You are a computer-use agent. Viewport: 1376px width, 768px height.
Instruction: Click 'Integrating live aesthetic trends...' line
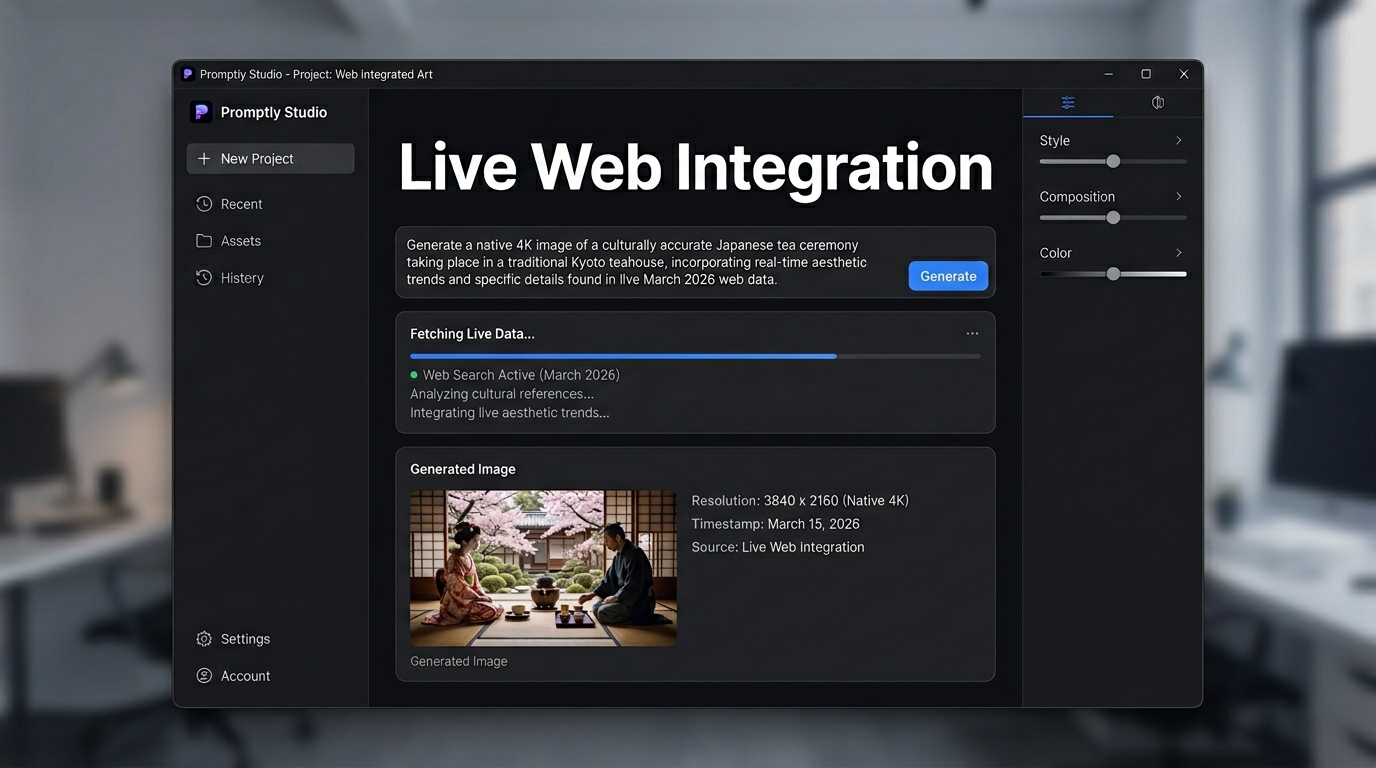[x=510, y=413]
